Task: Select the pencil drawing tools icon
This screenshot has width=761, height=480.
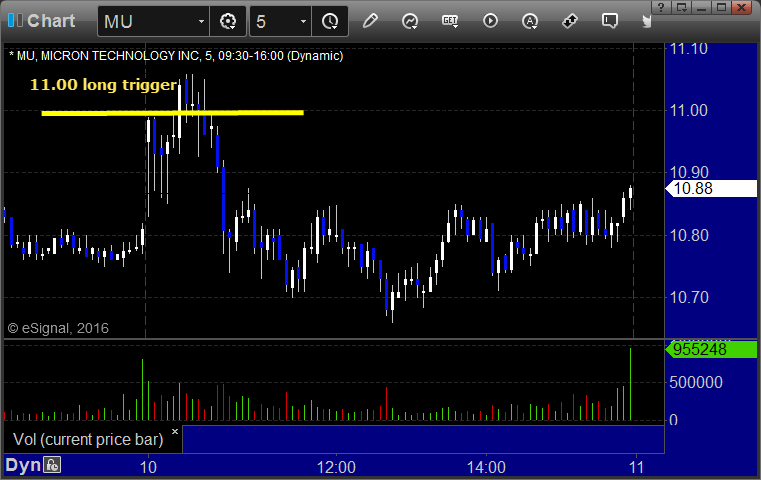Action: (370, 21)
